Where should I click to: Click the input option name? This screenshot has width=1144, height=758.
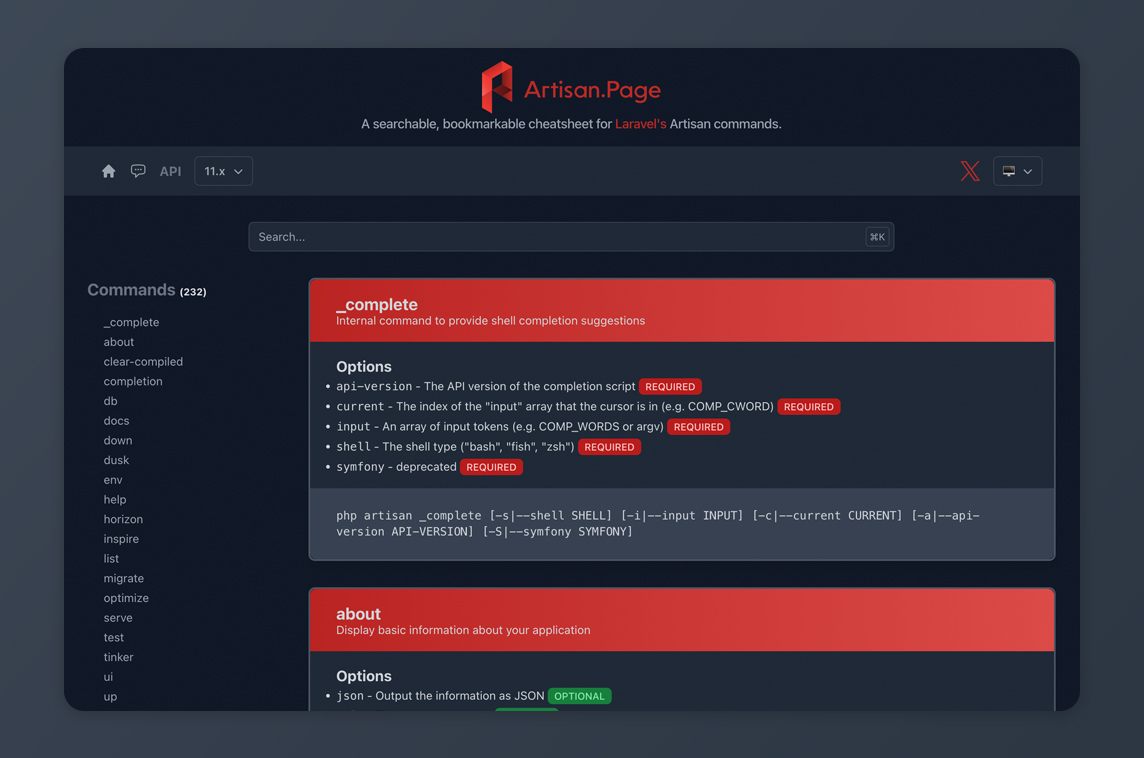pyautogui.click(x=353, y=427)
